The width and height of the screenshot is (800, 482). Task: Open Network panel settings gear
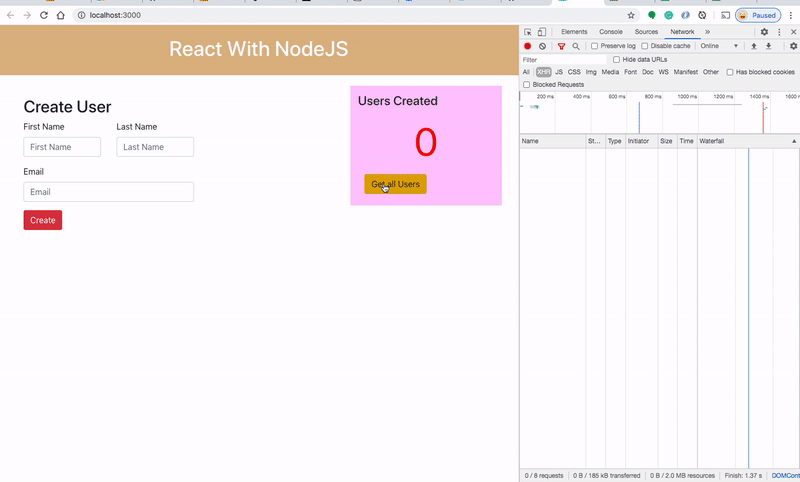tap(793, 46)
